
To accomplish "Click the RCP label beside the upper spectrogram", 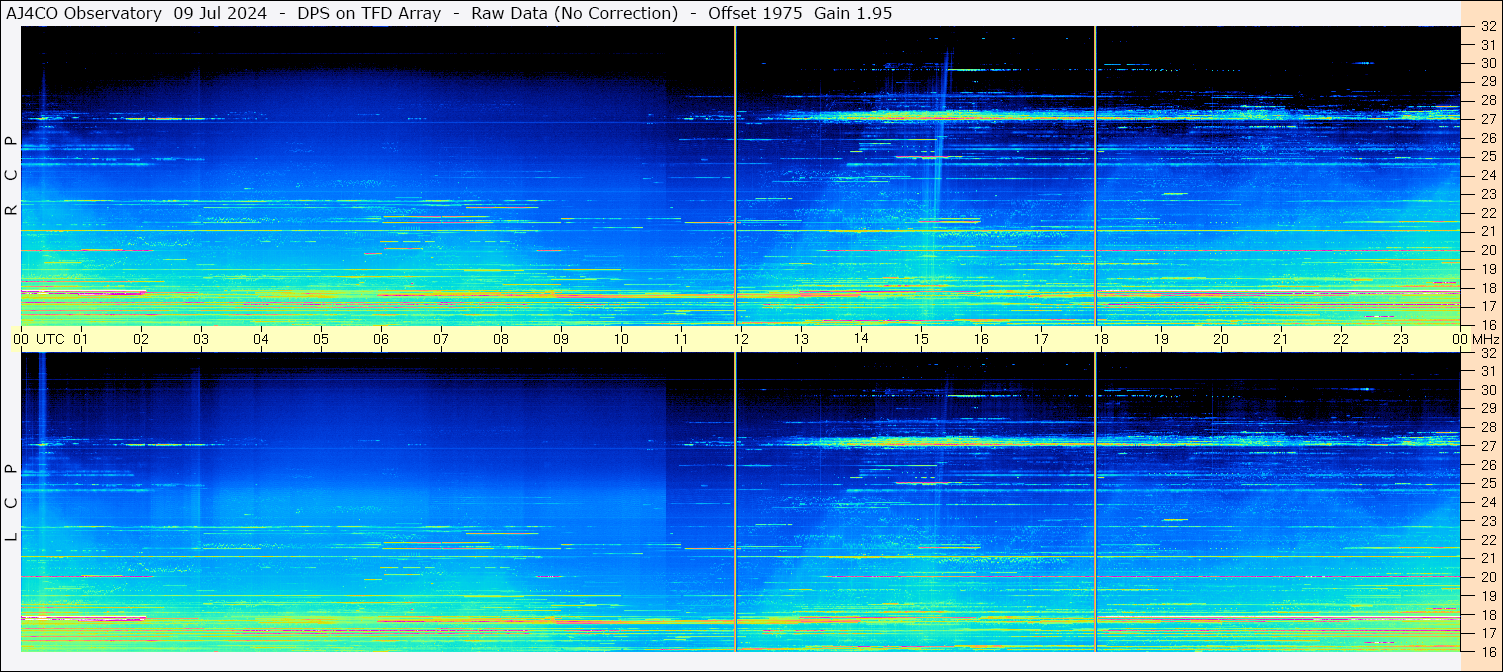I will tap(11, 176).
